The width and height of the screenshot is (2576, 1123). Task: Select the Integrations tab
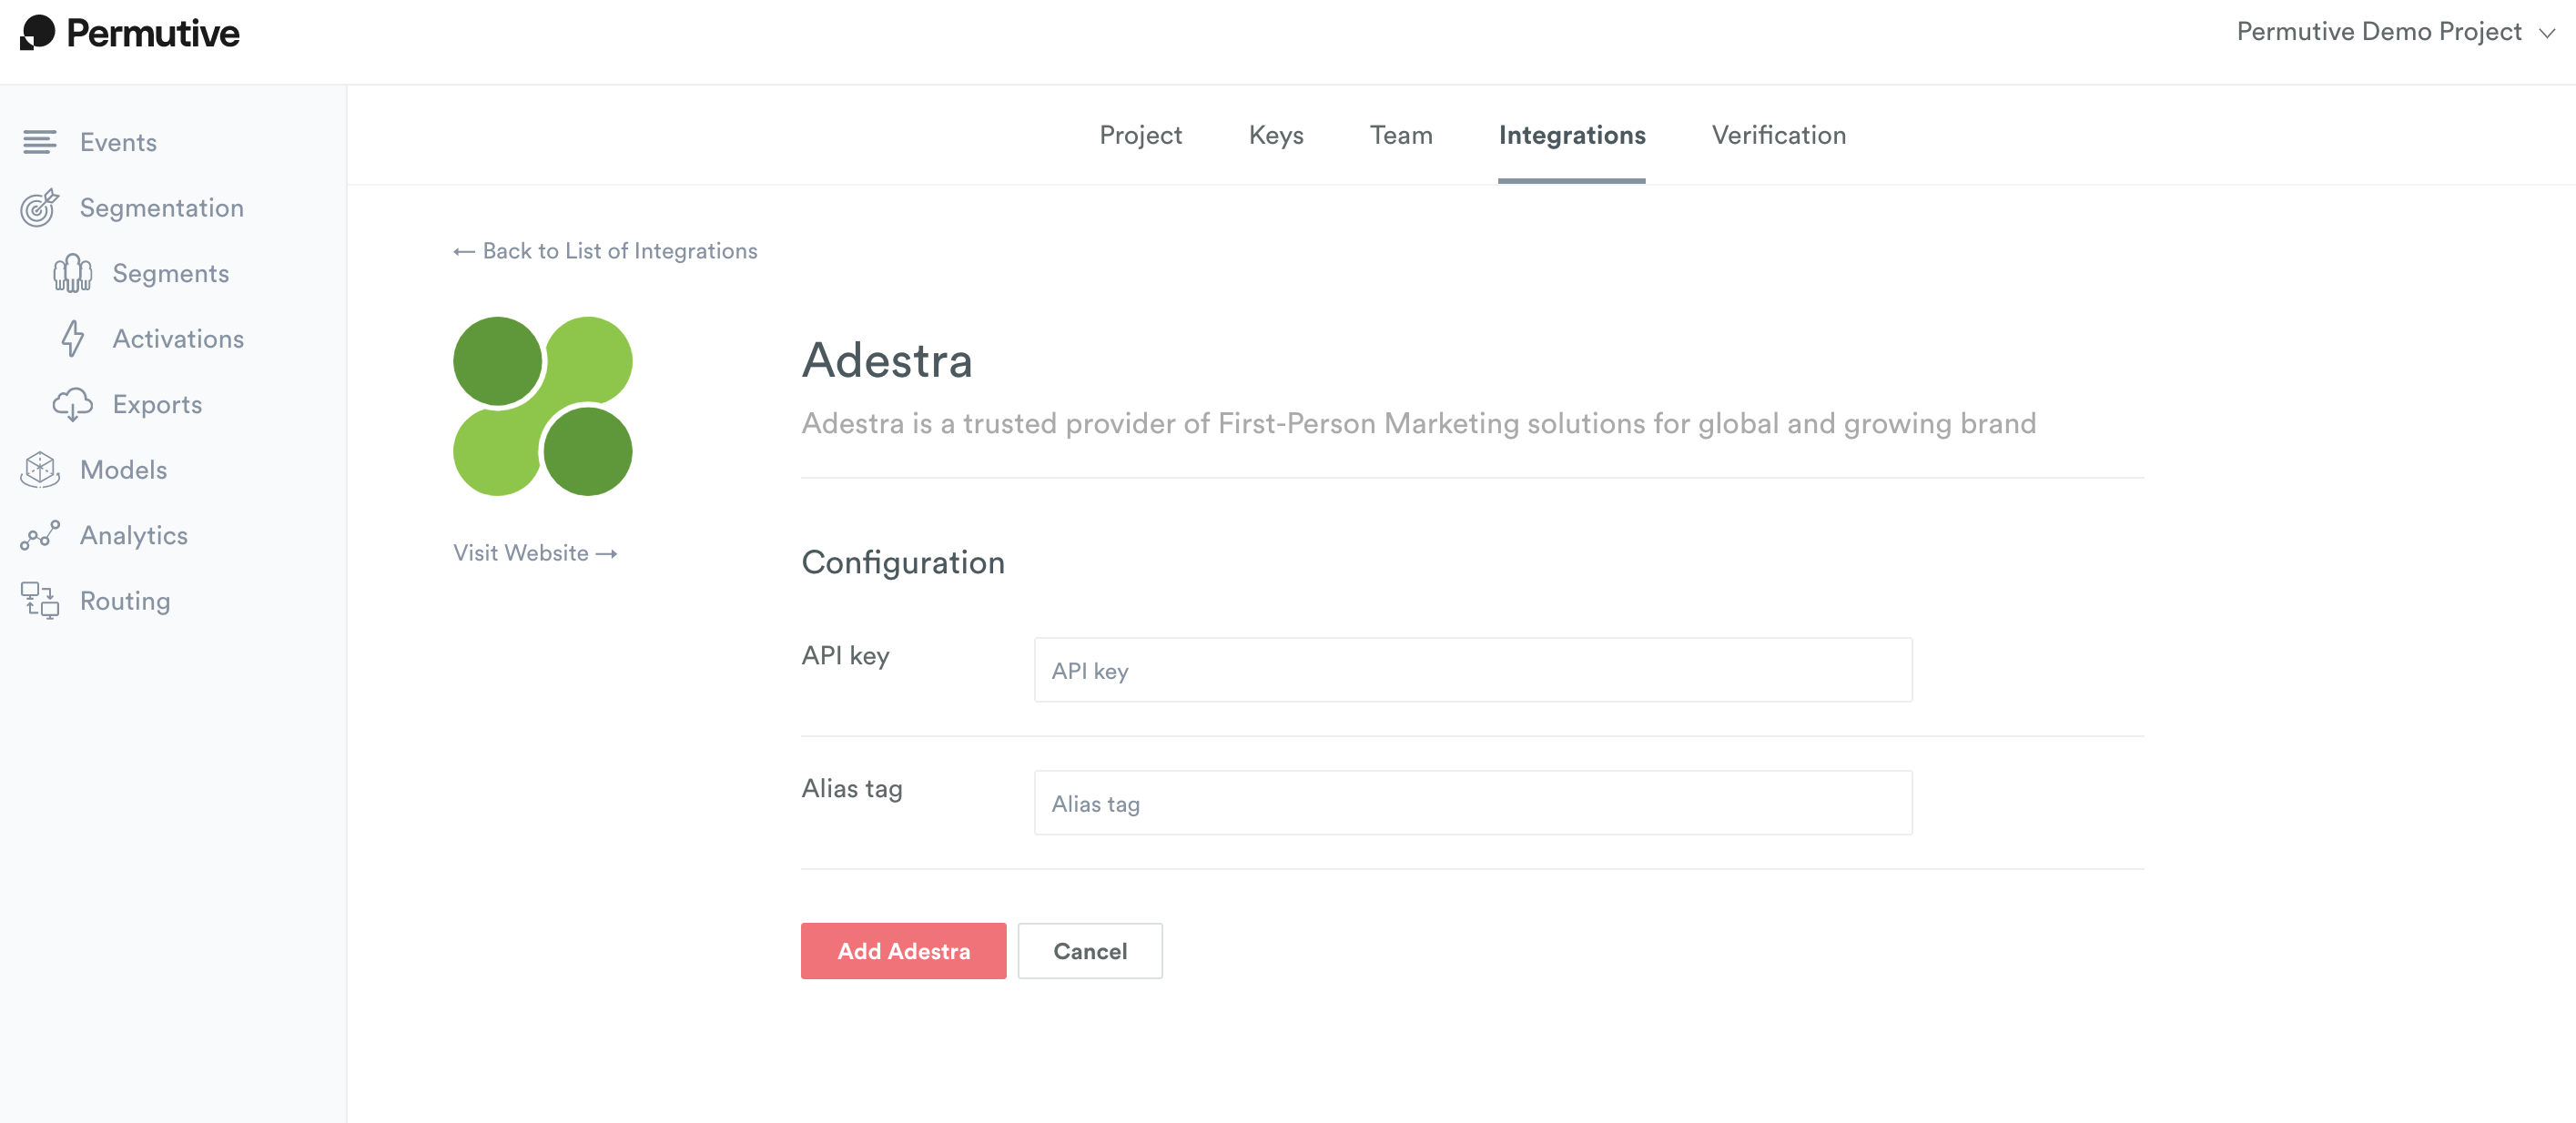(1572, 135)
